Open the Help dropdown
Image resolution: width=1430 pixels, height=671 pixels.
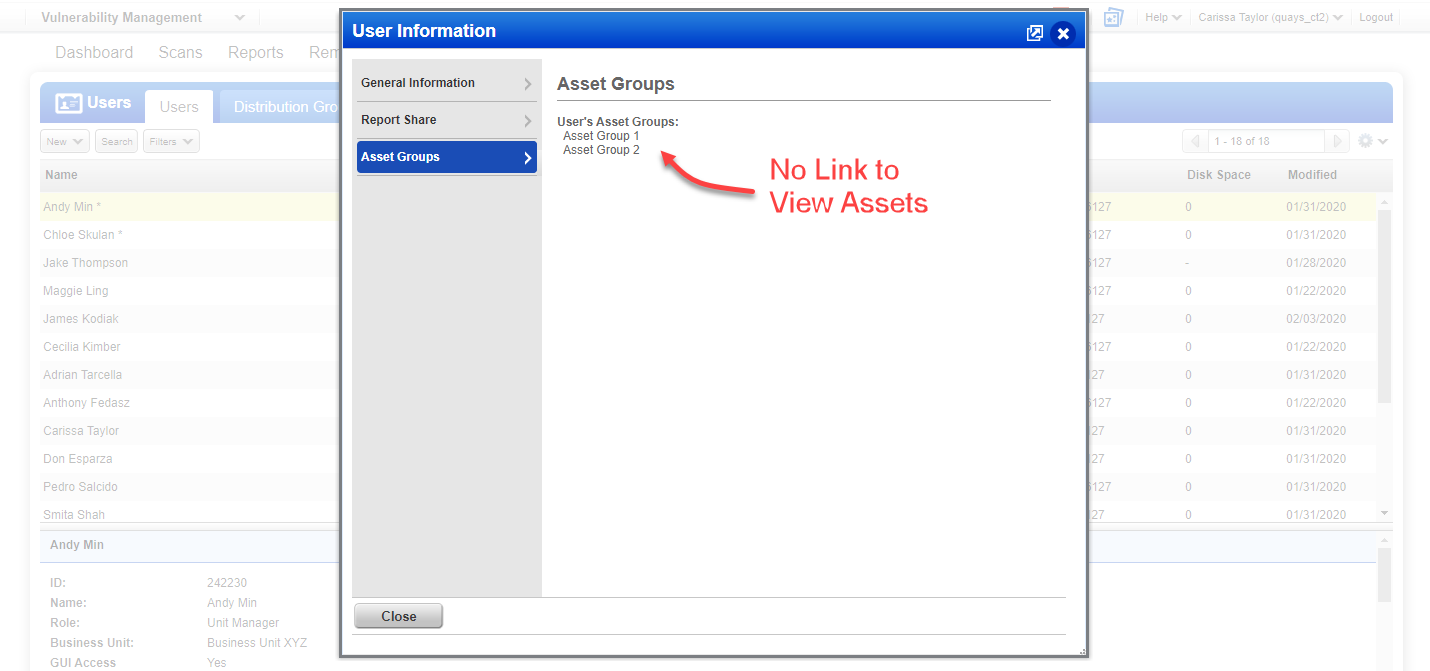click(1162, 17)
